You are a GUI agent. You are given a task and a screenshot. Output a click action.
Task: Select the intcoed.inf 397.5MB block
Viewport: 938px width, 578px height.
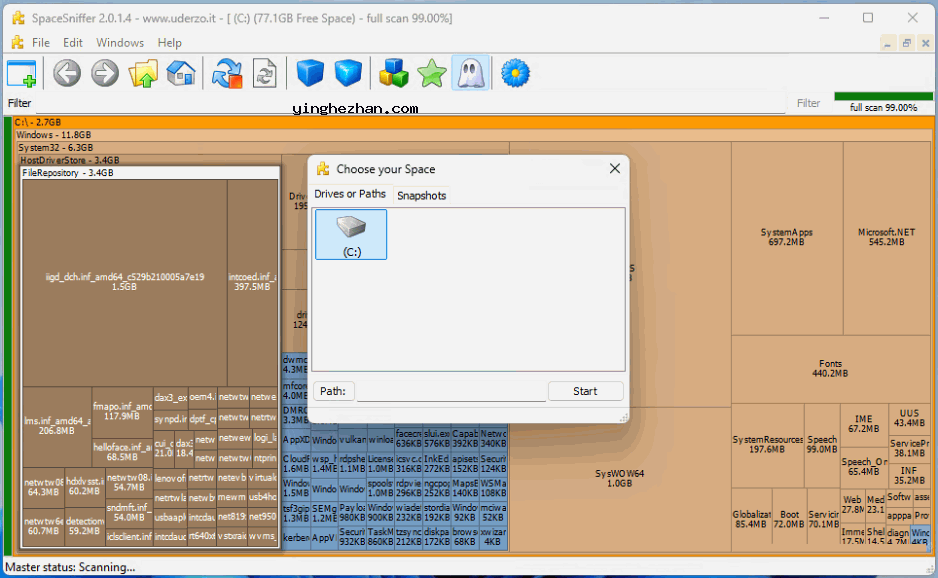[252, 282]
